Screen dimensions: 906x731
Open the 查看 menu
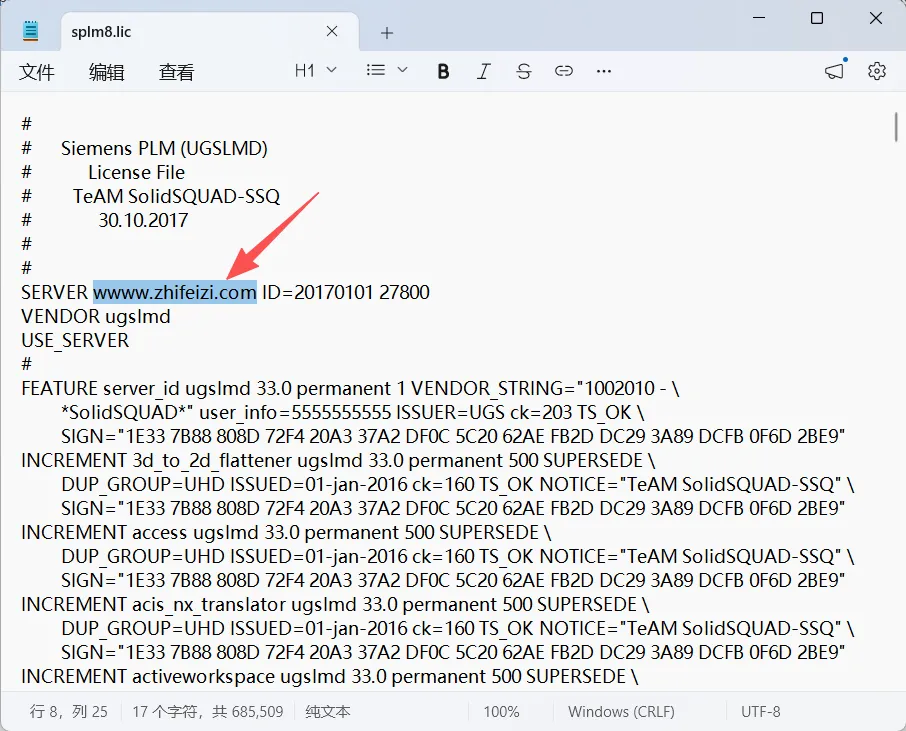176,72
